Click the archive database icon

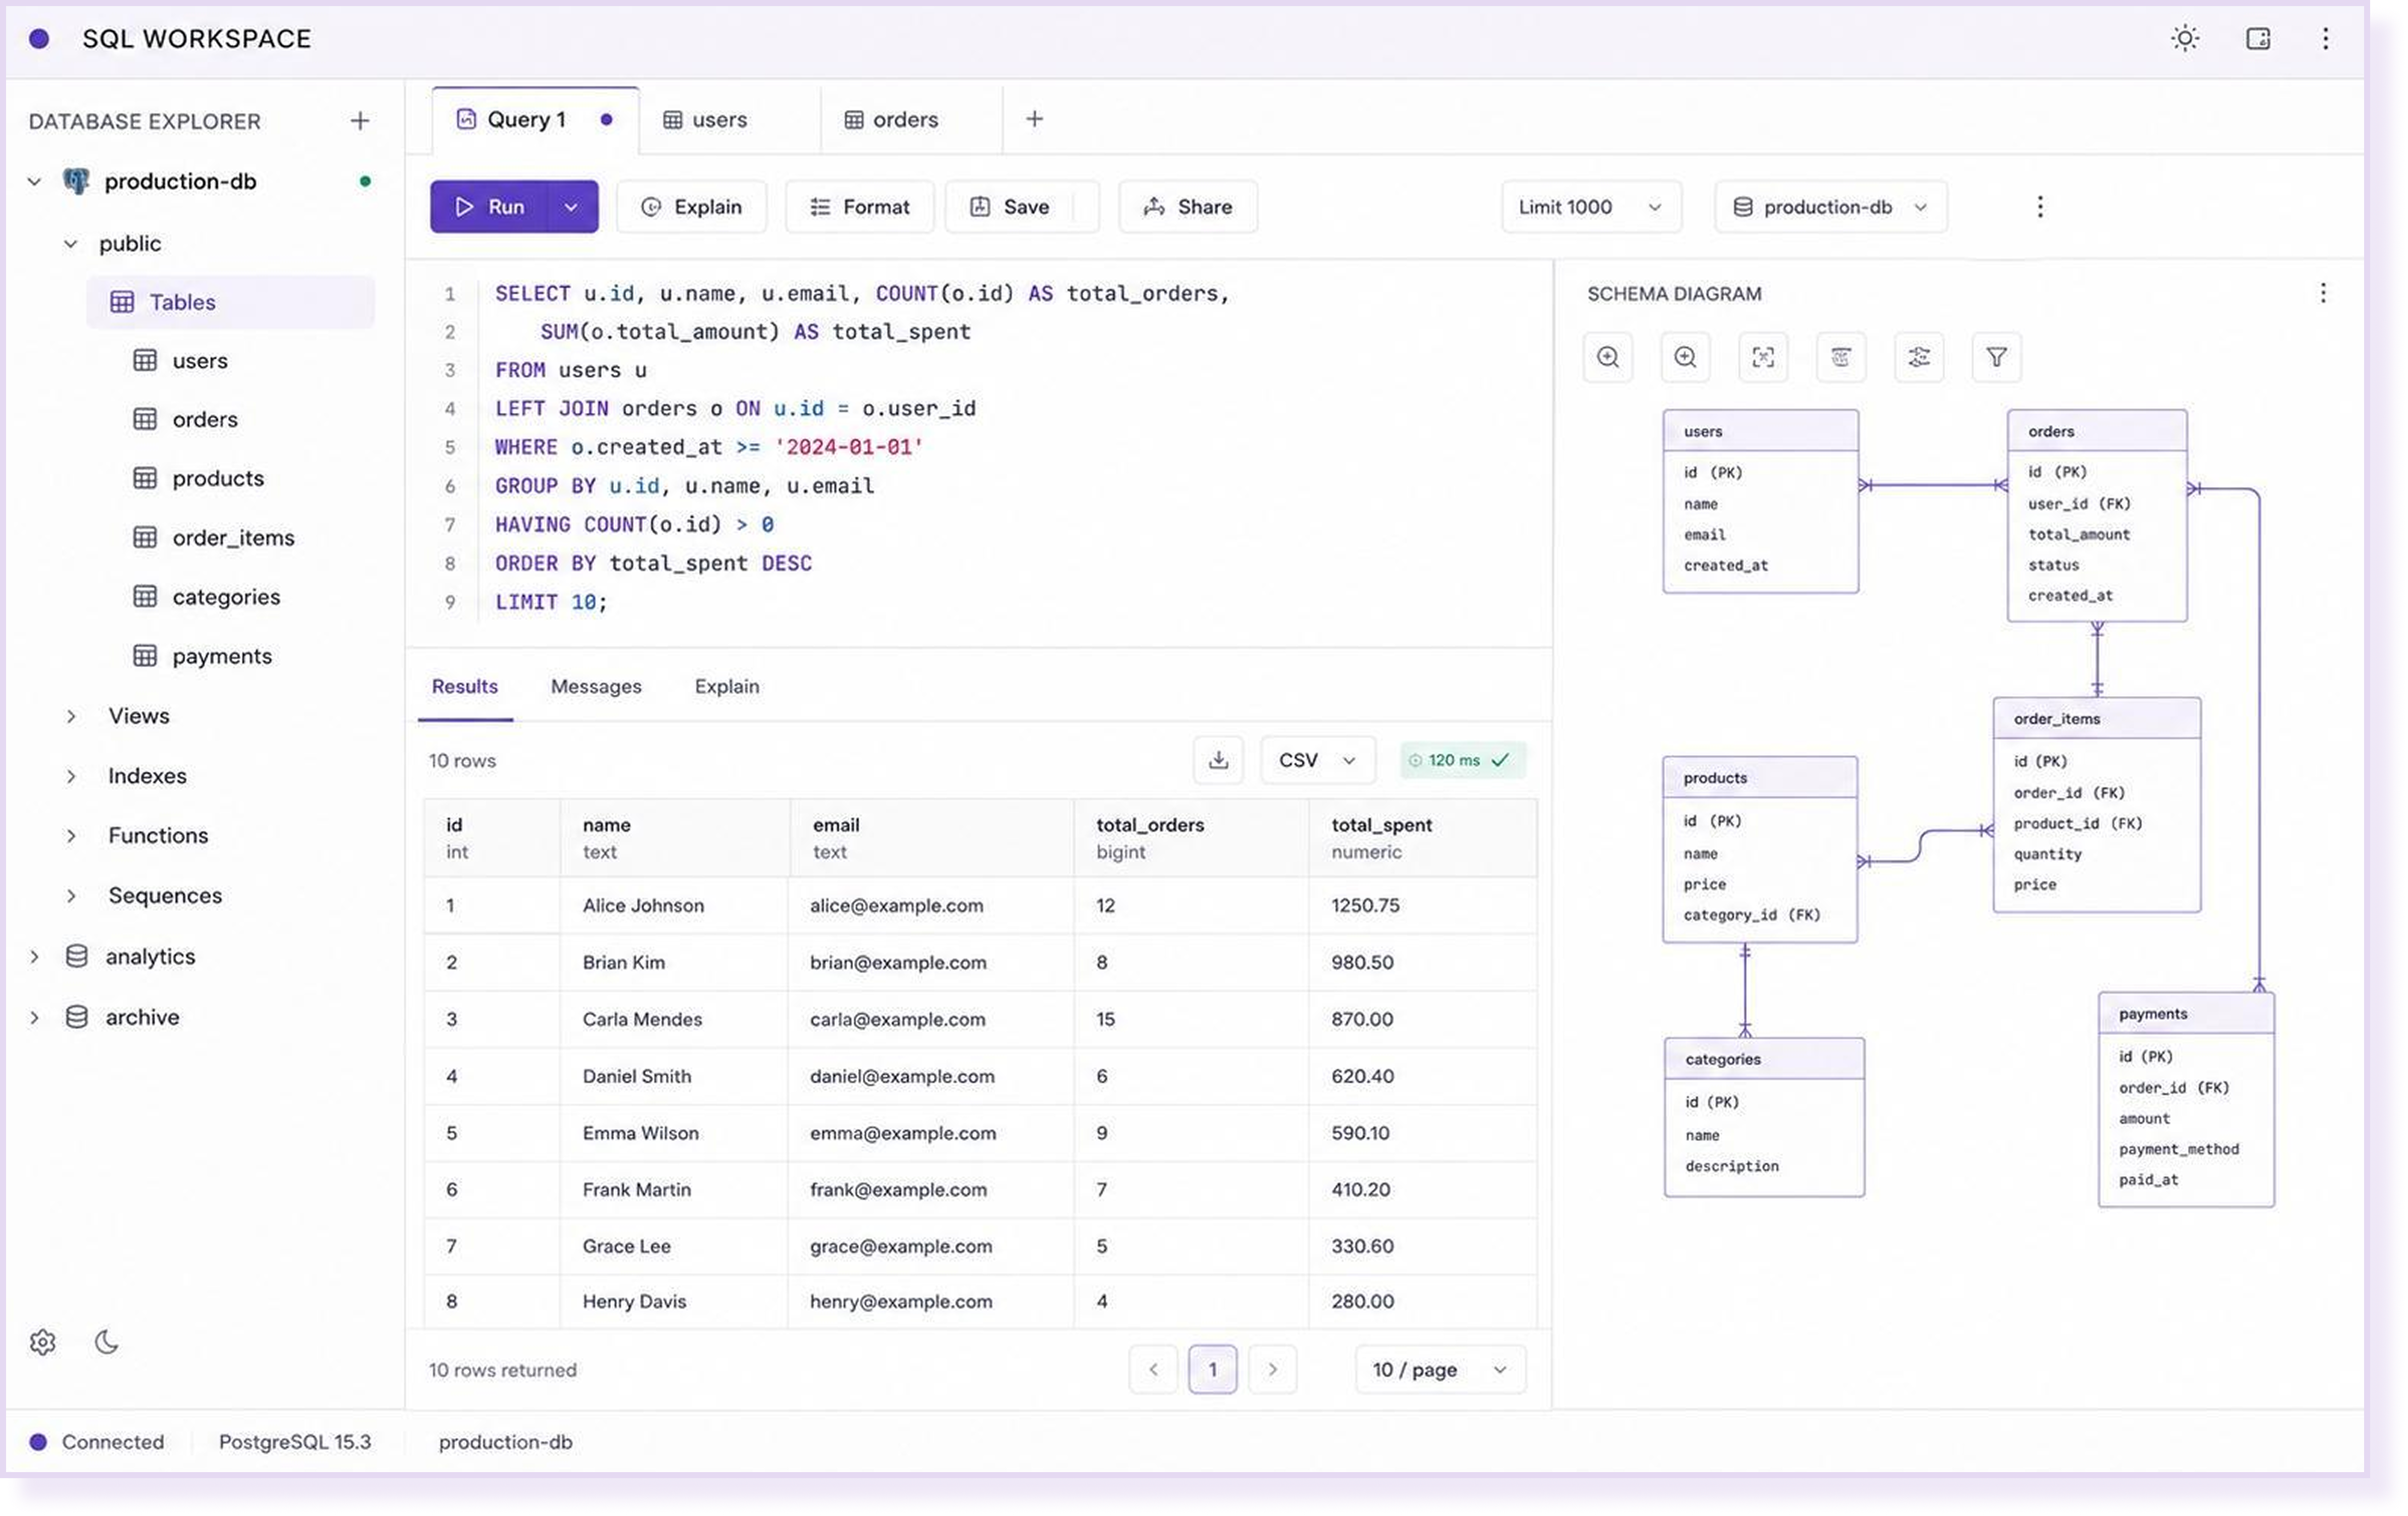(76, 1017)
